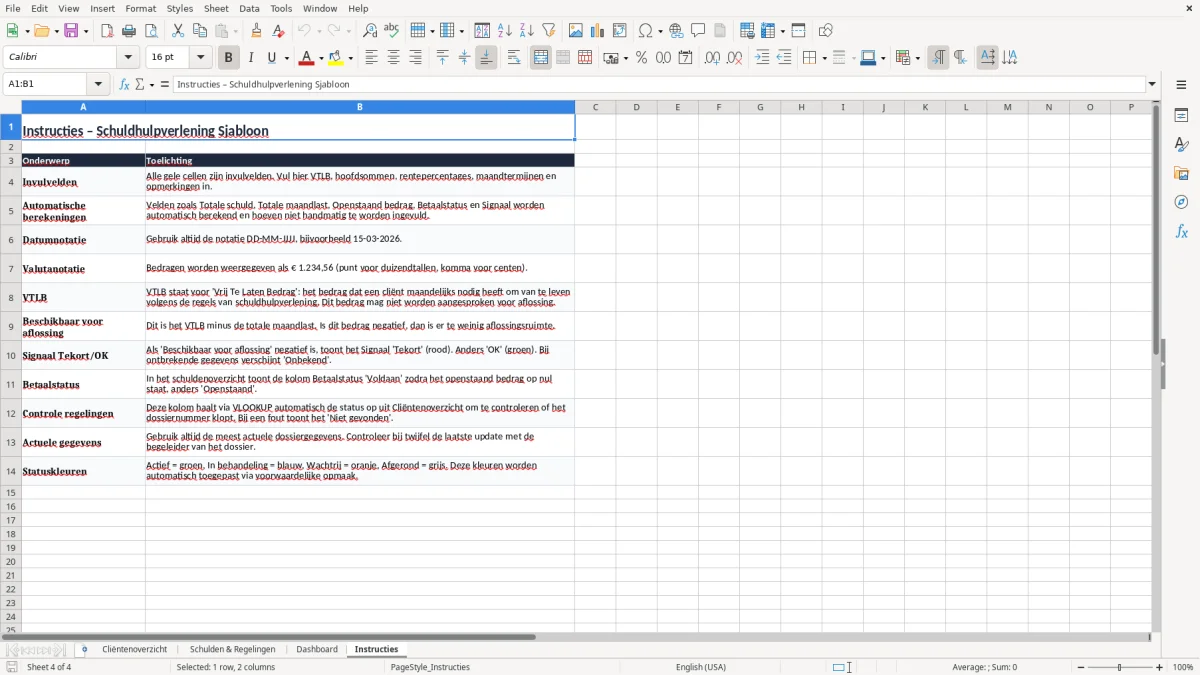Sort ascending A to Z
Viewport: 1200px width, 675px height.
click(505, 31)
